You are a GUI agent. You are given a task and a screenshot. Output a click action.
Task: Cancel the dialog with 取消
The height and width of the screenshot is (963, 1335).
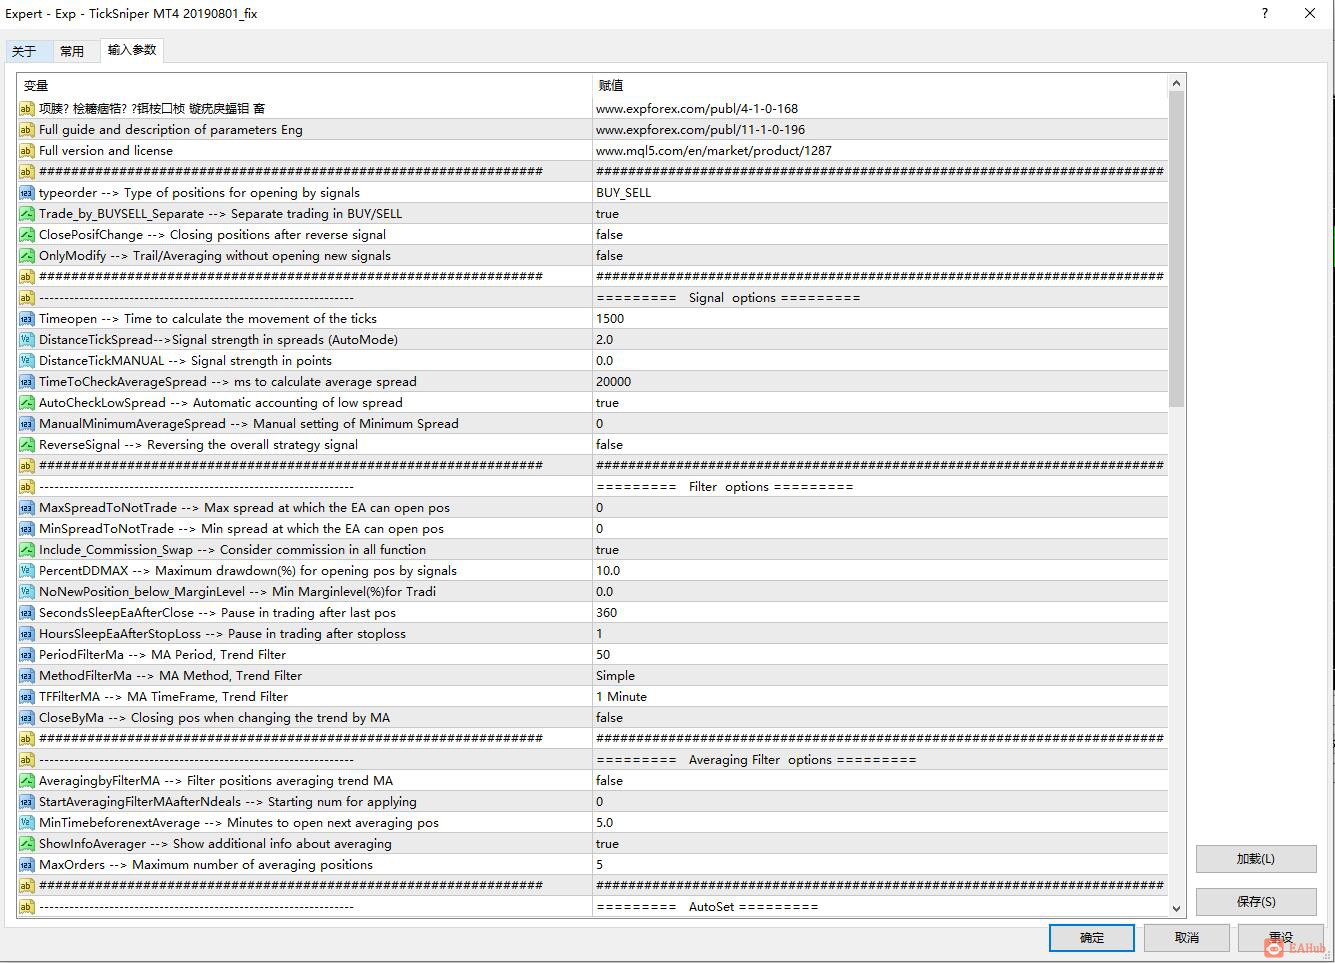(1187, 938)
